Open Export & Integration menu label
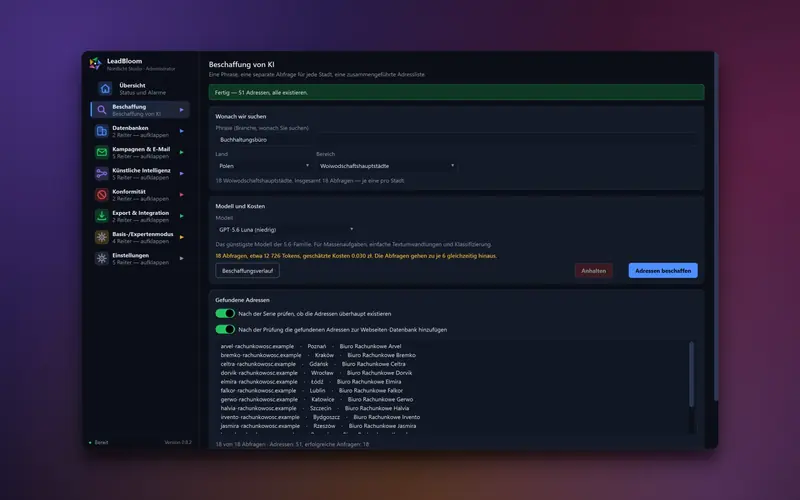800x500 pixels. 140,213
